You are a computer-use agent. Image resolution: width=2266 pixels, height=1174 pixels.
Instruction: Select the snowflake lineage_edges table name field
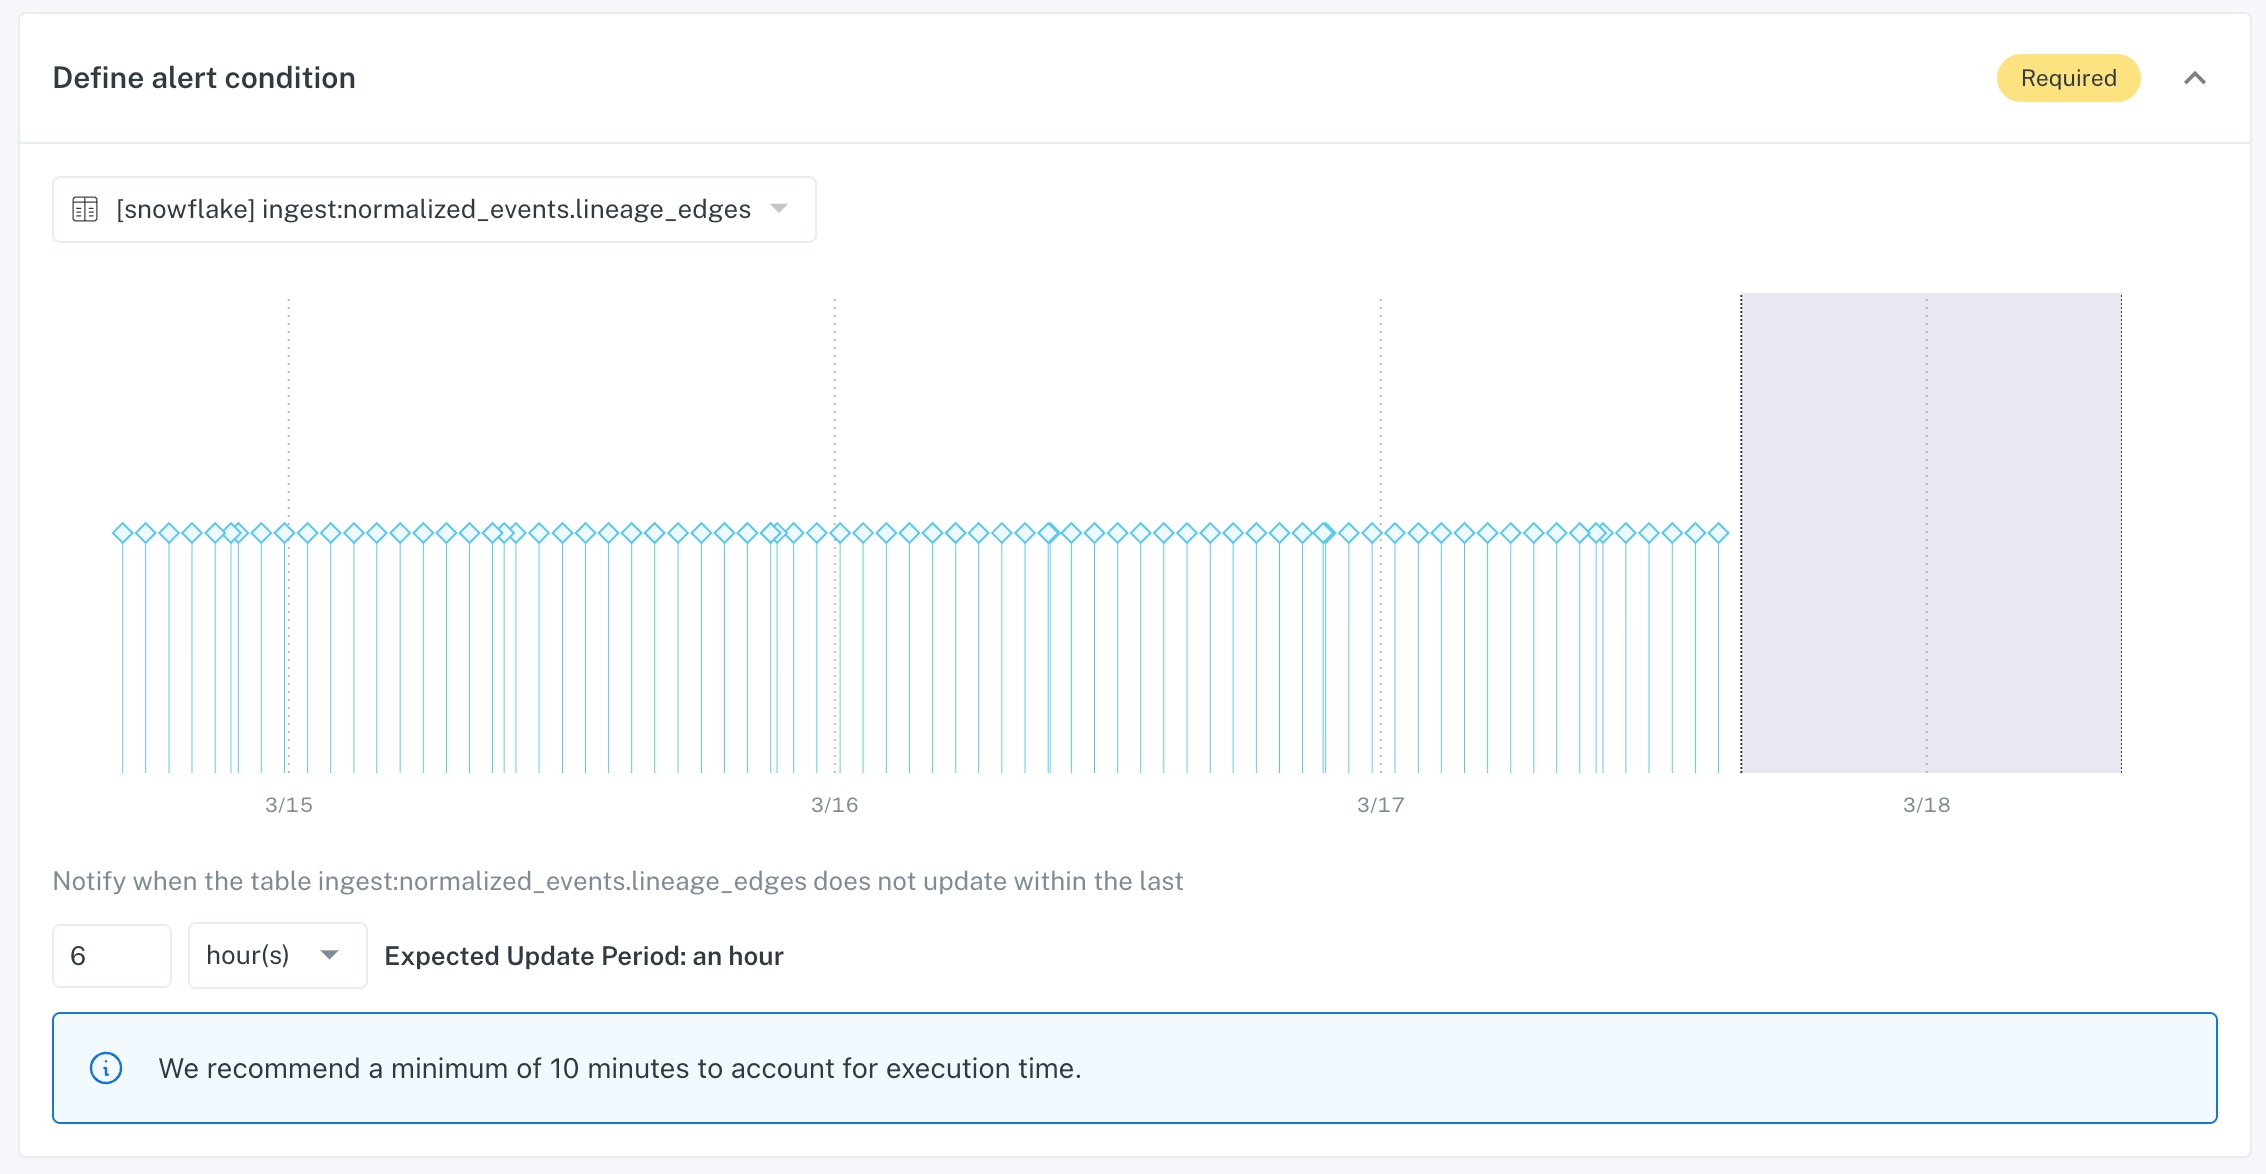433,209
